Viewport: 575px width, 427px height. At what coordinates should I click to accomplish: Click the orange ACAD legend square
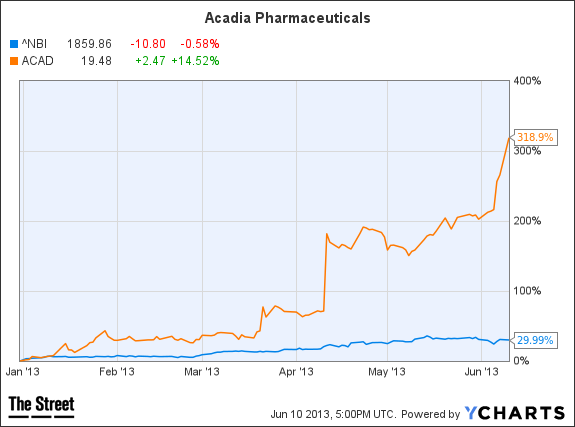click(x=14, y=61)
